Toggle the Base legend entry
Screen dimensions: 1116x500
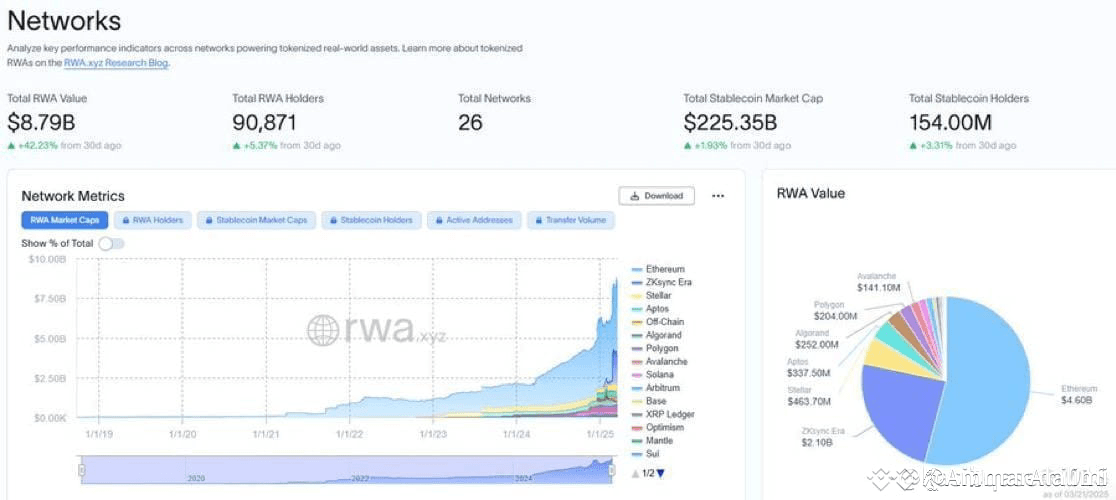(648, 401)
